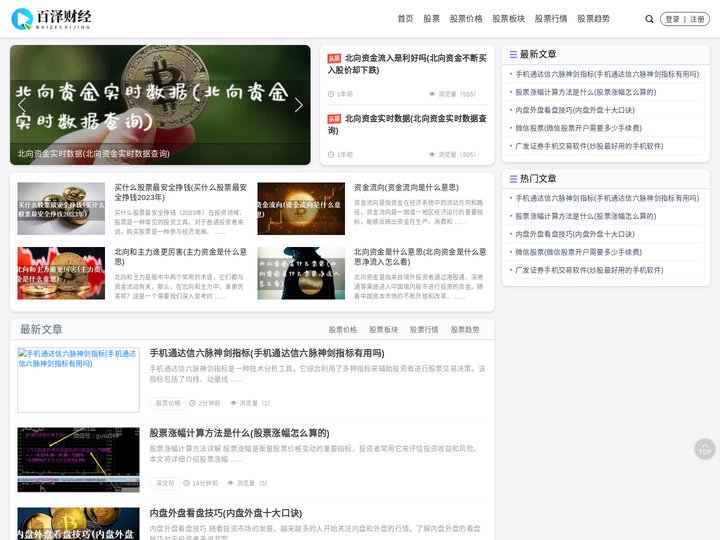Open 股票板块 in top navigation
Screen dimensions: 720x540
click(508, 19)
